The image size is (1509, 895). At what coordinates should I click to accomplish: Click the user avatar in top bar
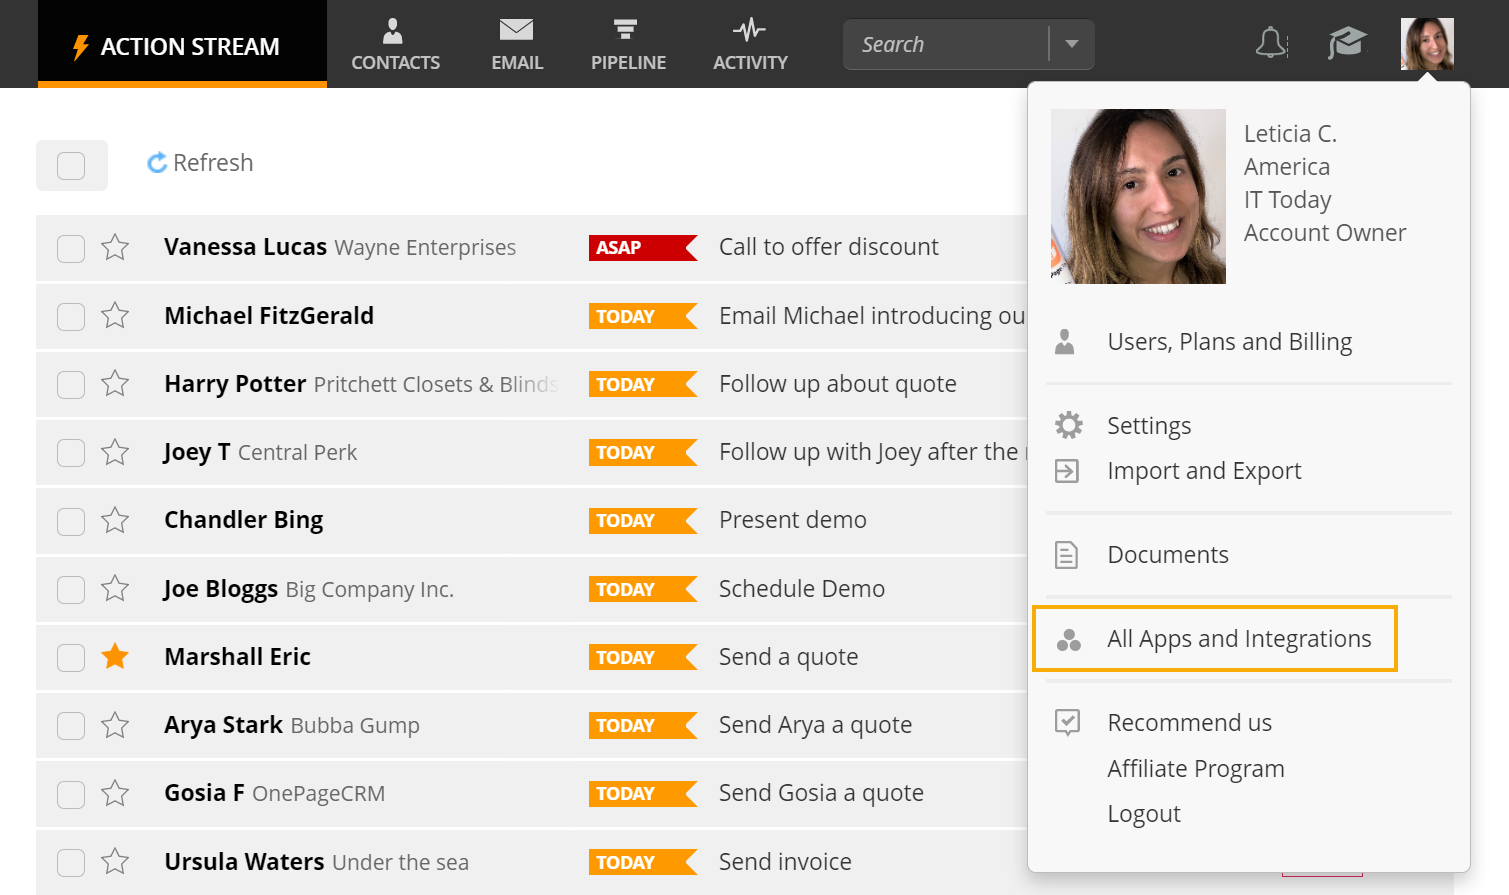[x=1427, y=43]
